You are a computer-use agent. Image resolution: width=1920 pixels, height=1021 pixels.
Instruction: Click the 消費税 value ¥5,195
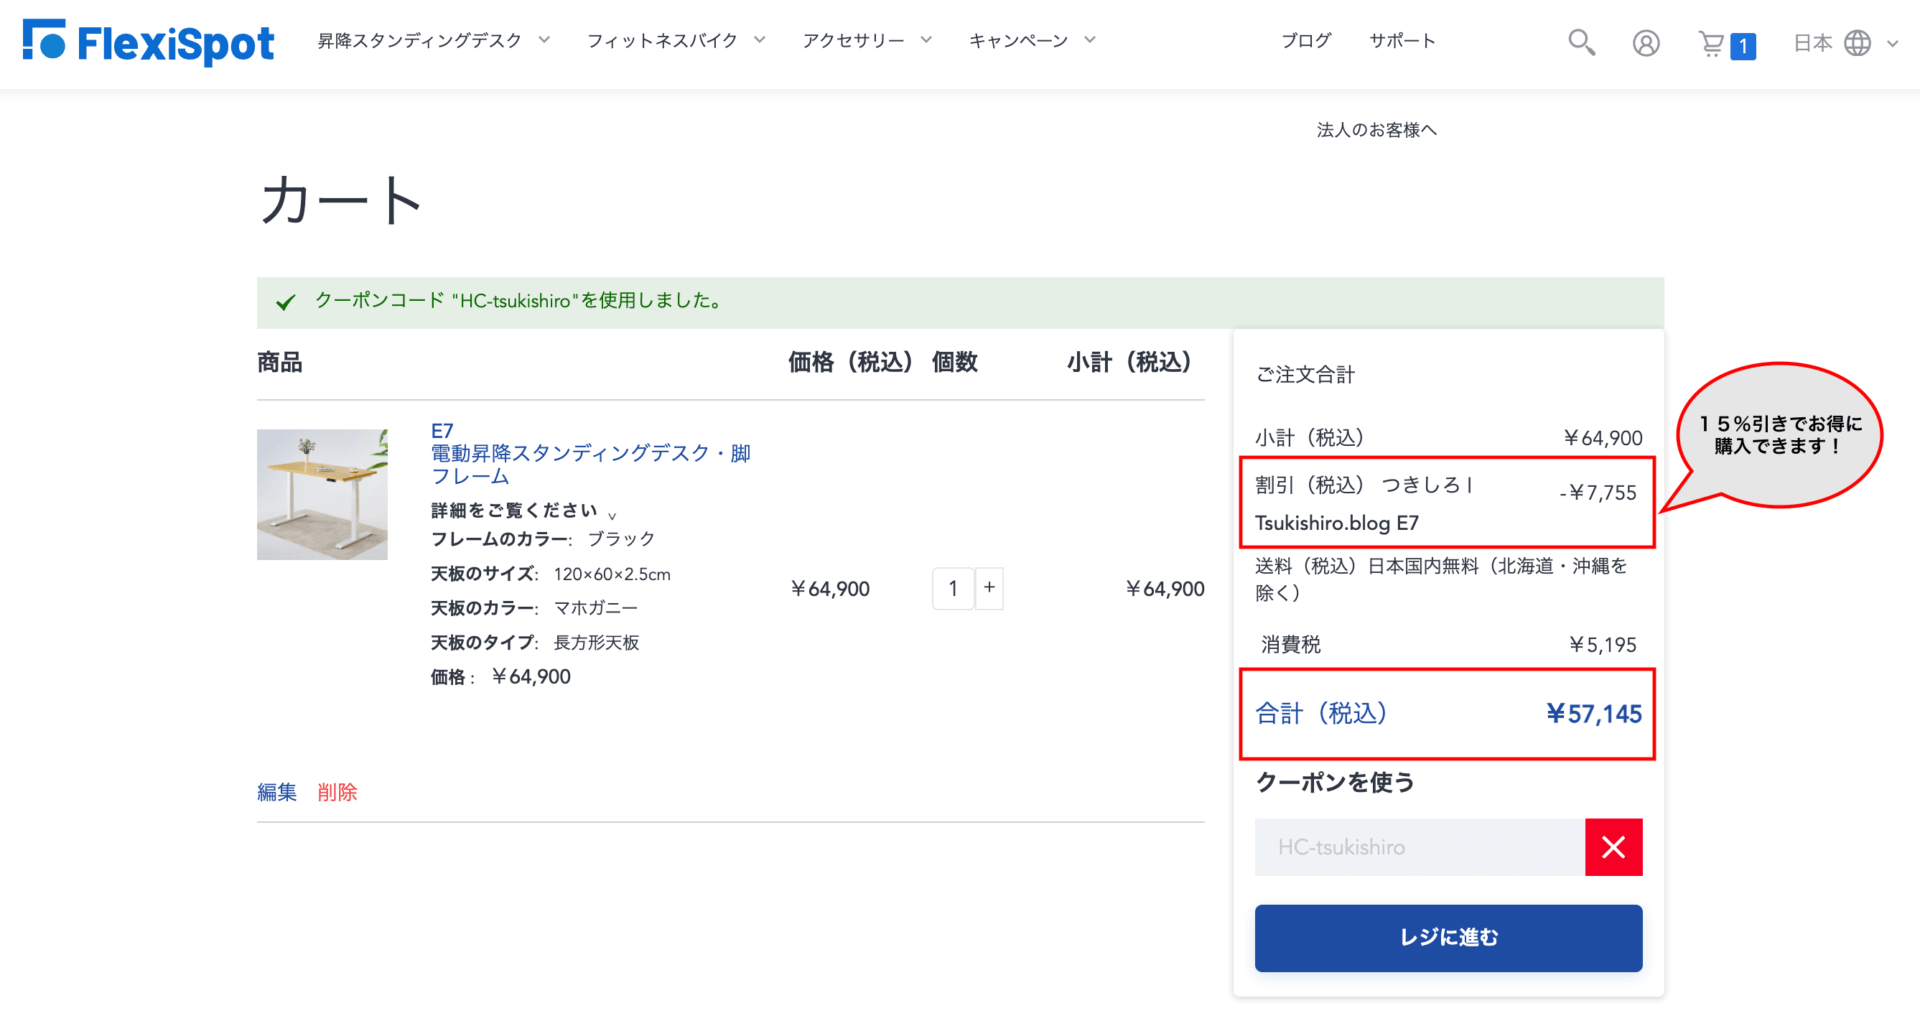(x=1603, y=645)
